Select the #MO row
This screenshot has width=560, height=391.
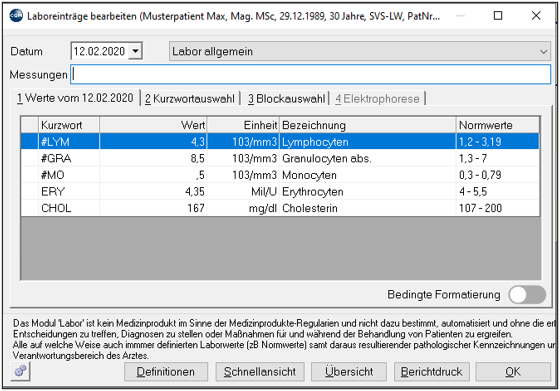pyautogui.click(x=280, y=175)
